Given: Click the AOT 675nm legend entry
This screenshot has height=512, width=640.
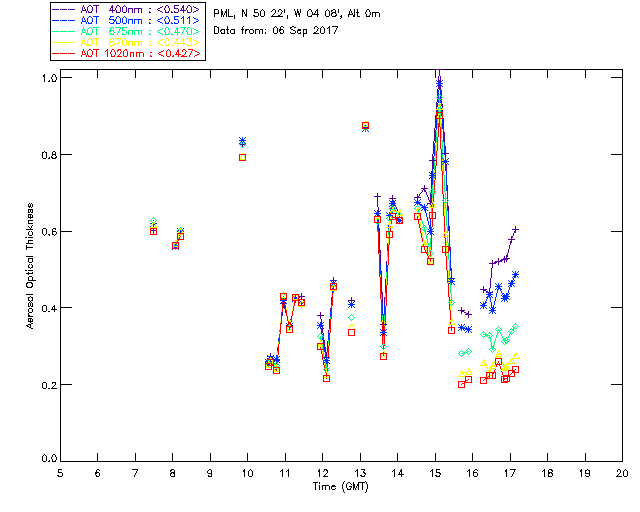Looking at the screenshot, I should pyautogui.click(x=127, y=31).
